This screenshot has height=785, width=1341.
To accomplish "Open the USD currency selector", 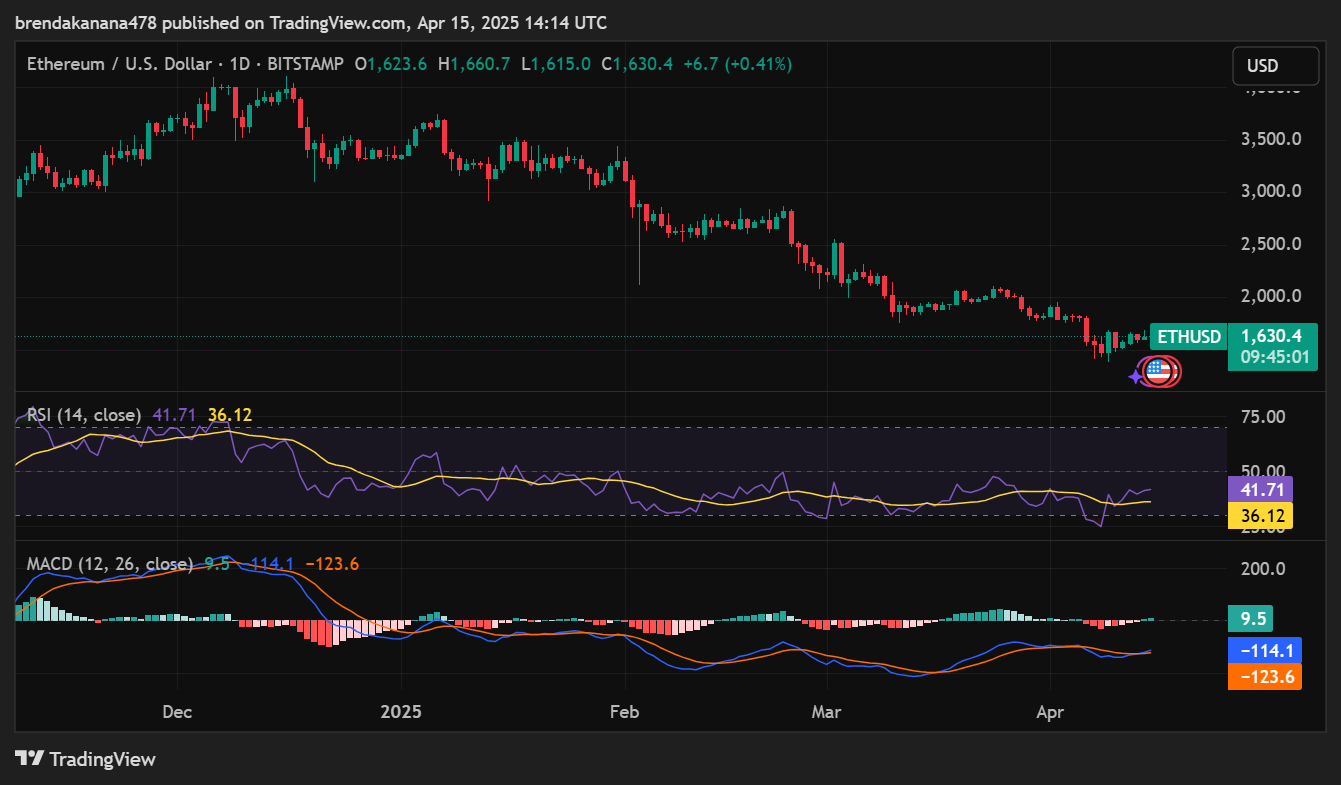I will click(x=1262, y=66).
